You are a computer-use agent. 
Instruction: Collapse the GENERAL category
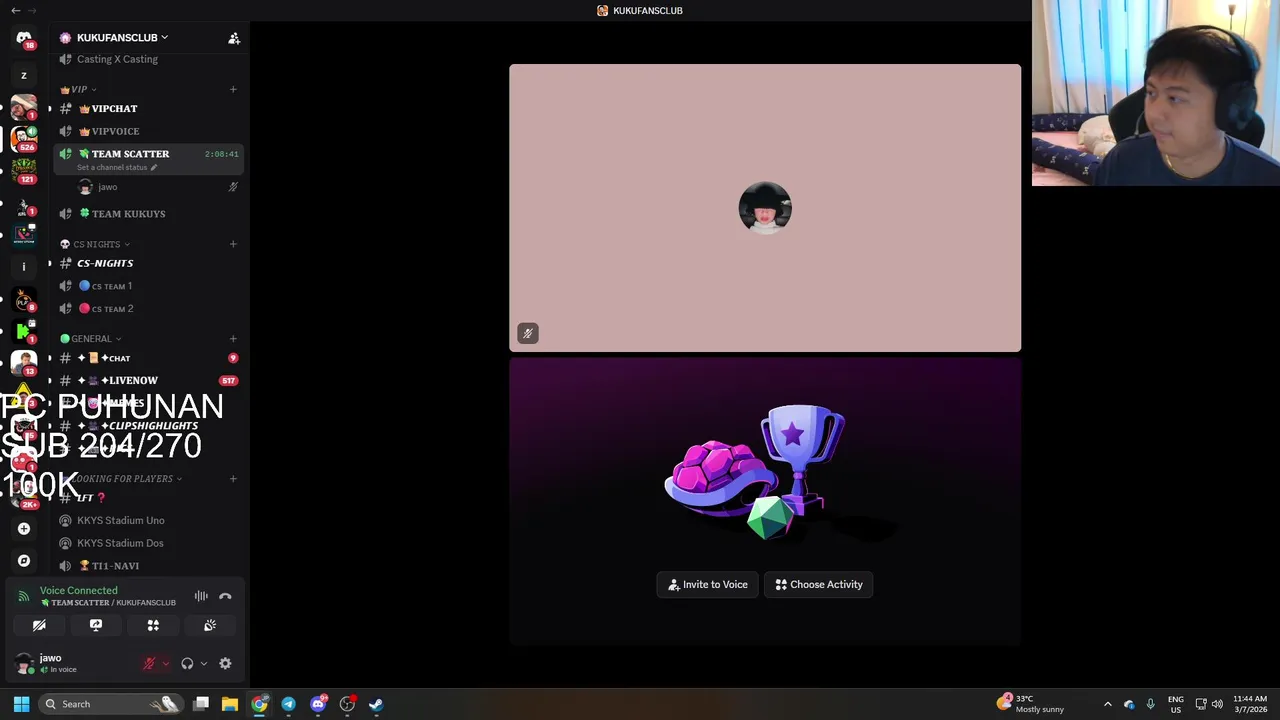point(91,339)
